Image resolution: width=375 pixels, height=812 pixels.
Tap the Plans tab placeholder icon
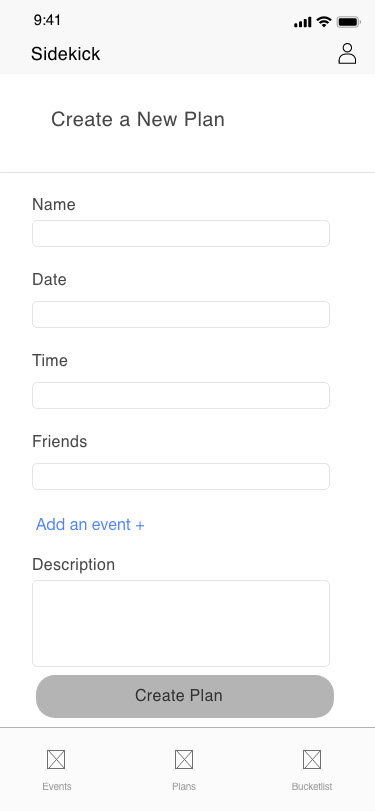[184, 760]
